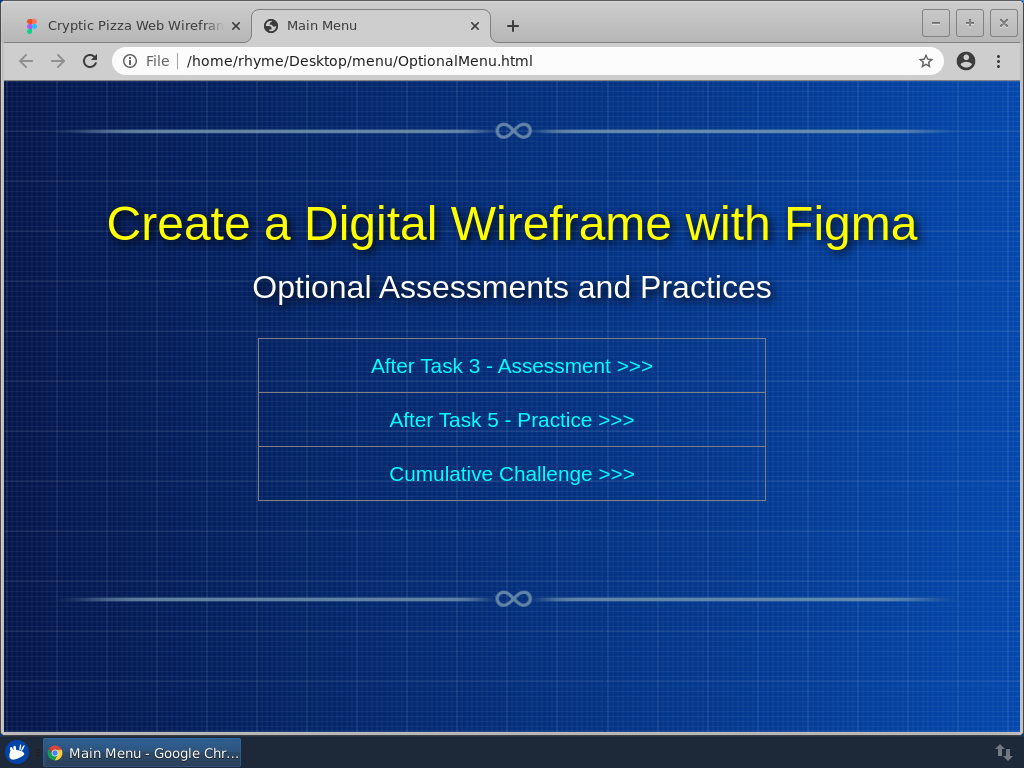
Task: Reload the Main Menu page
Action: pos(90,61)
